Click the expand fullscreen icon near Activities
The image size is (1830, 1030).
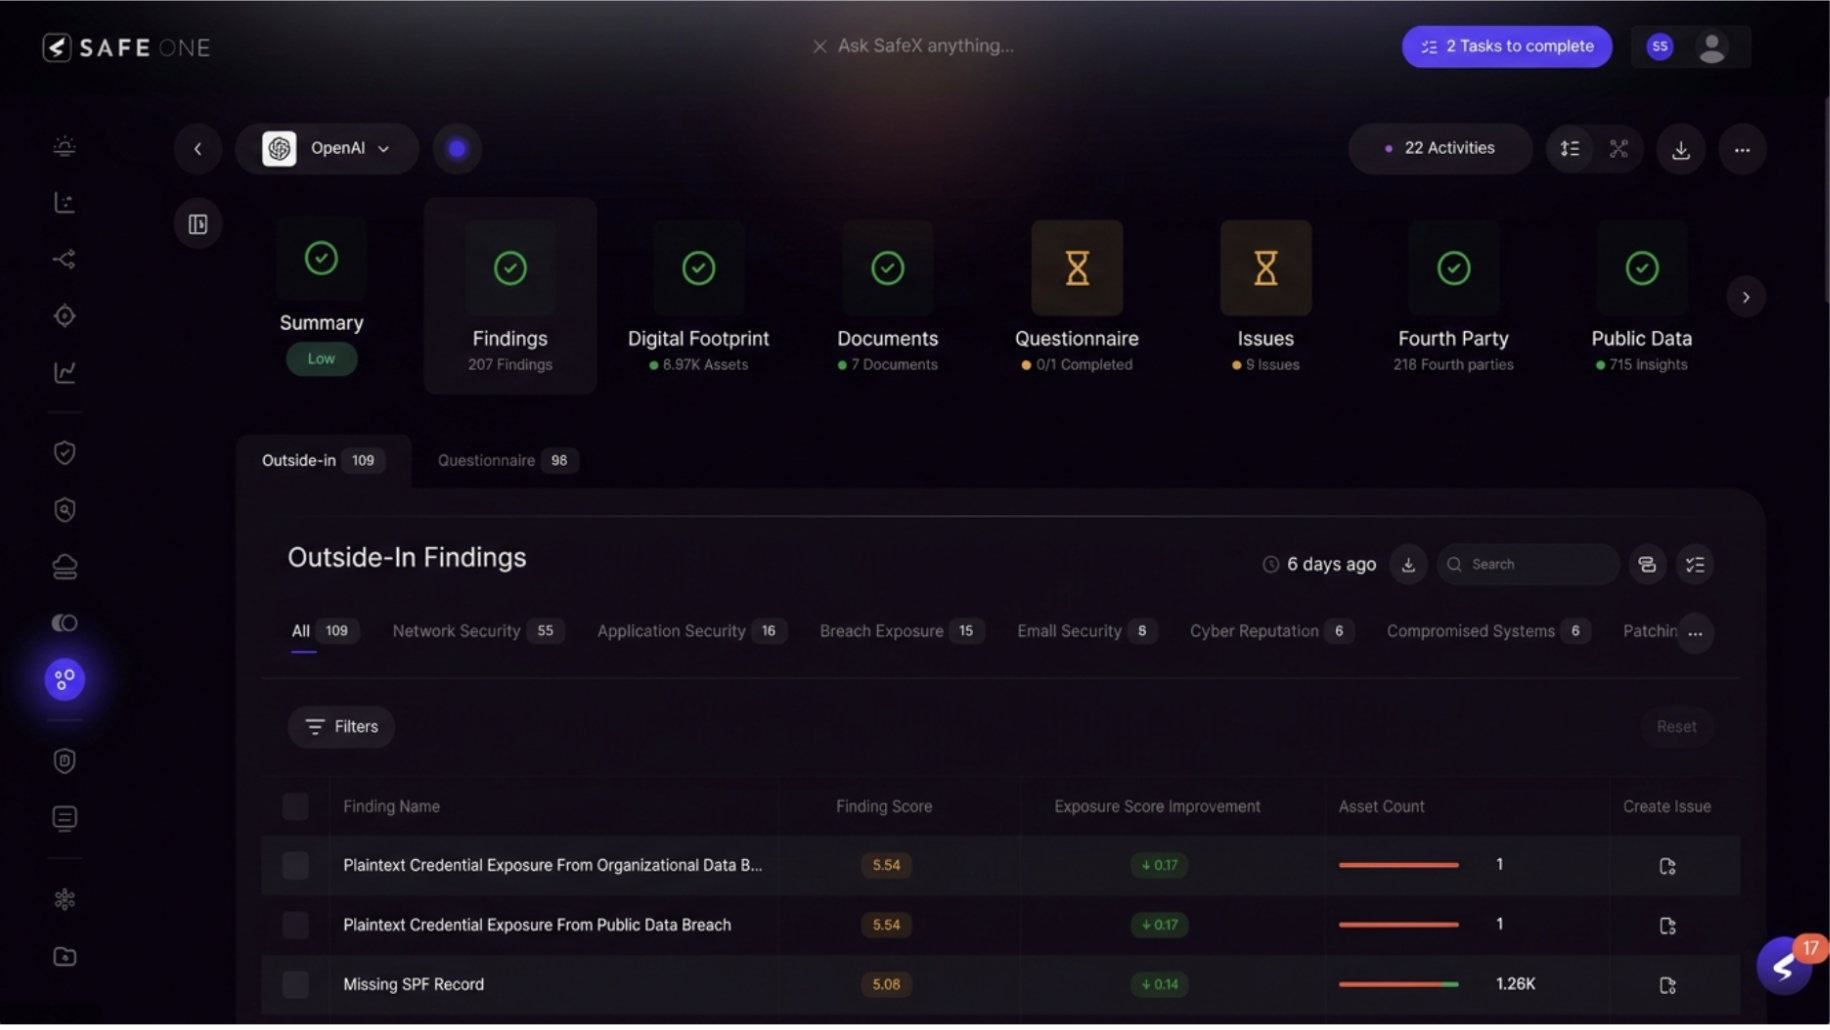click(1619, 149)
